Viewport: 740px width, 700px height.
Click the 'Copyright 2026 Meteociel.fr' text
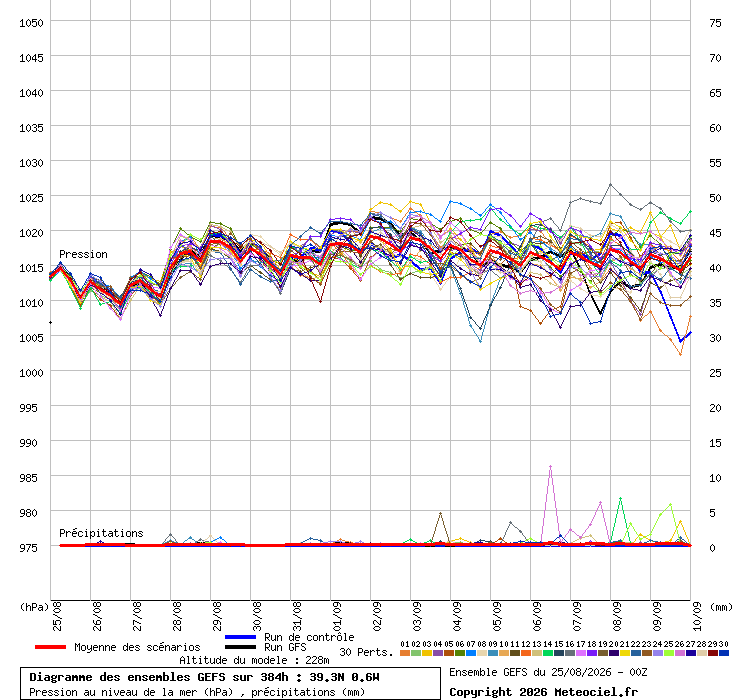543,692
